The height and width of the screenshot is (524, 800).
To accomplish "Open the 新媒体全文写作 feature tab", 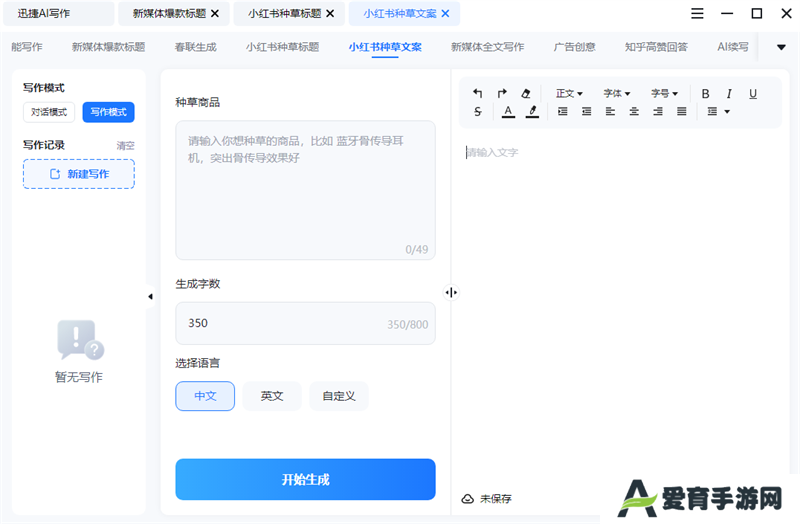I will tap(487, 47).
